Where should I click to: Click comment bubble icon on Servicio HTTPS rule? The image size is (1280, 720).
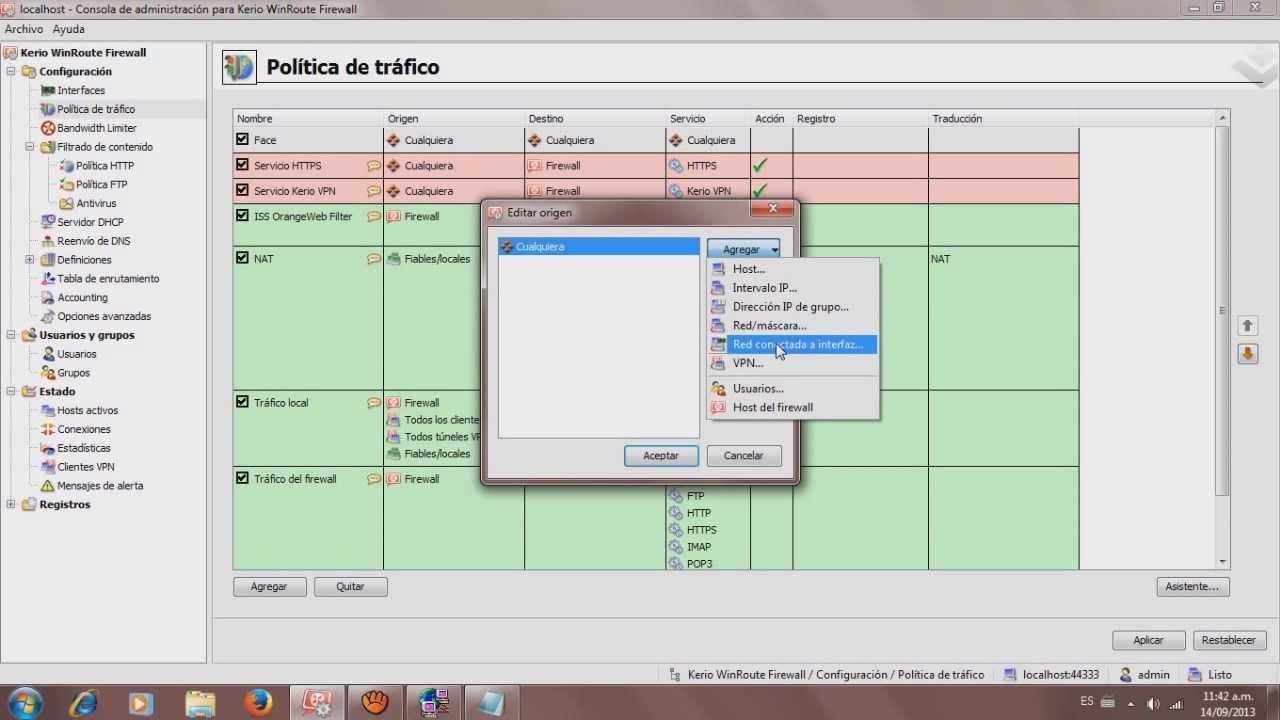(374, 166)
